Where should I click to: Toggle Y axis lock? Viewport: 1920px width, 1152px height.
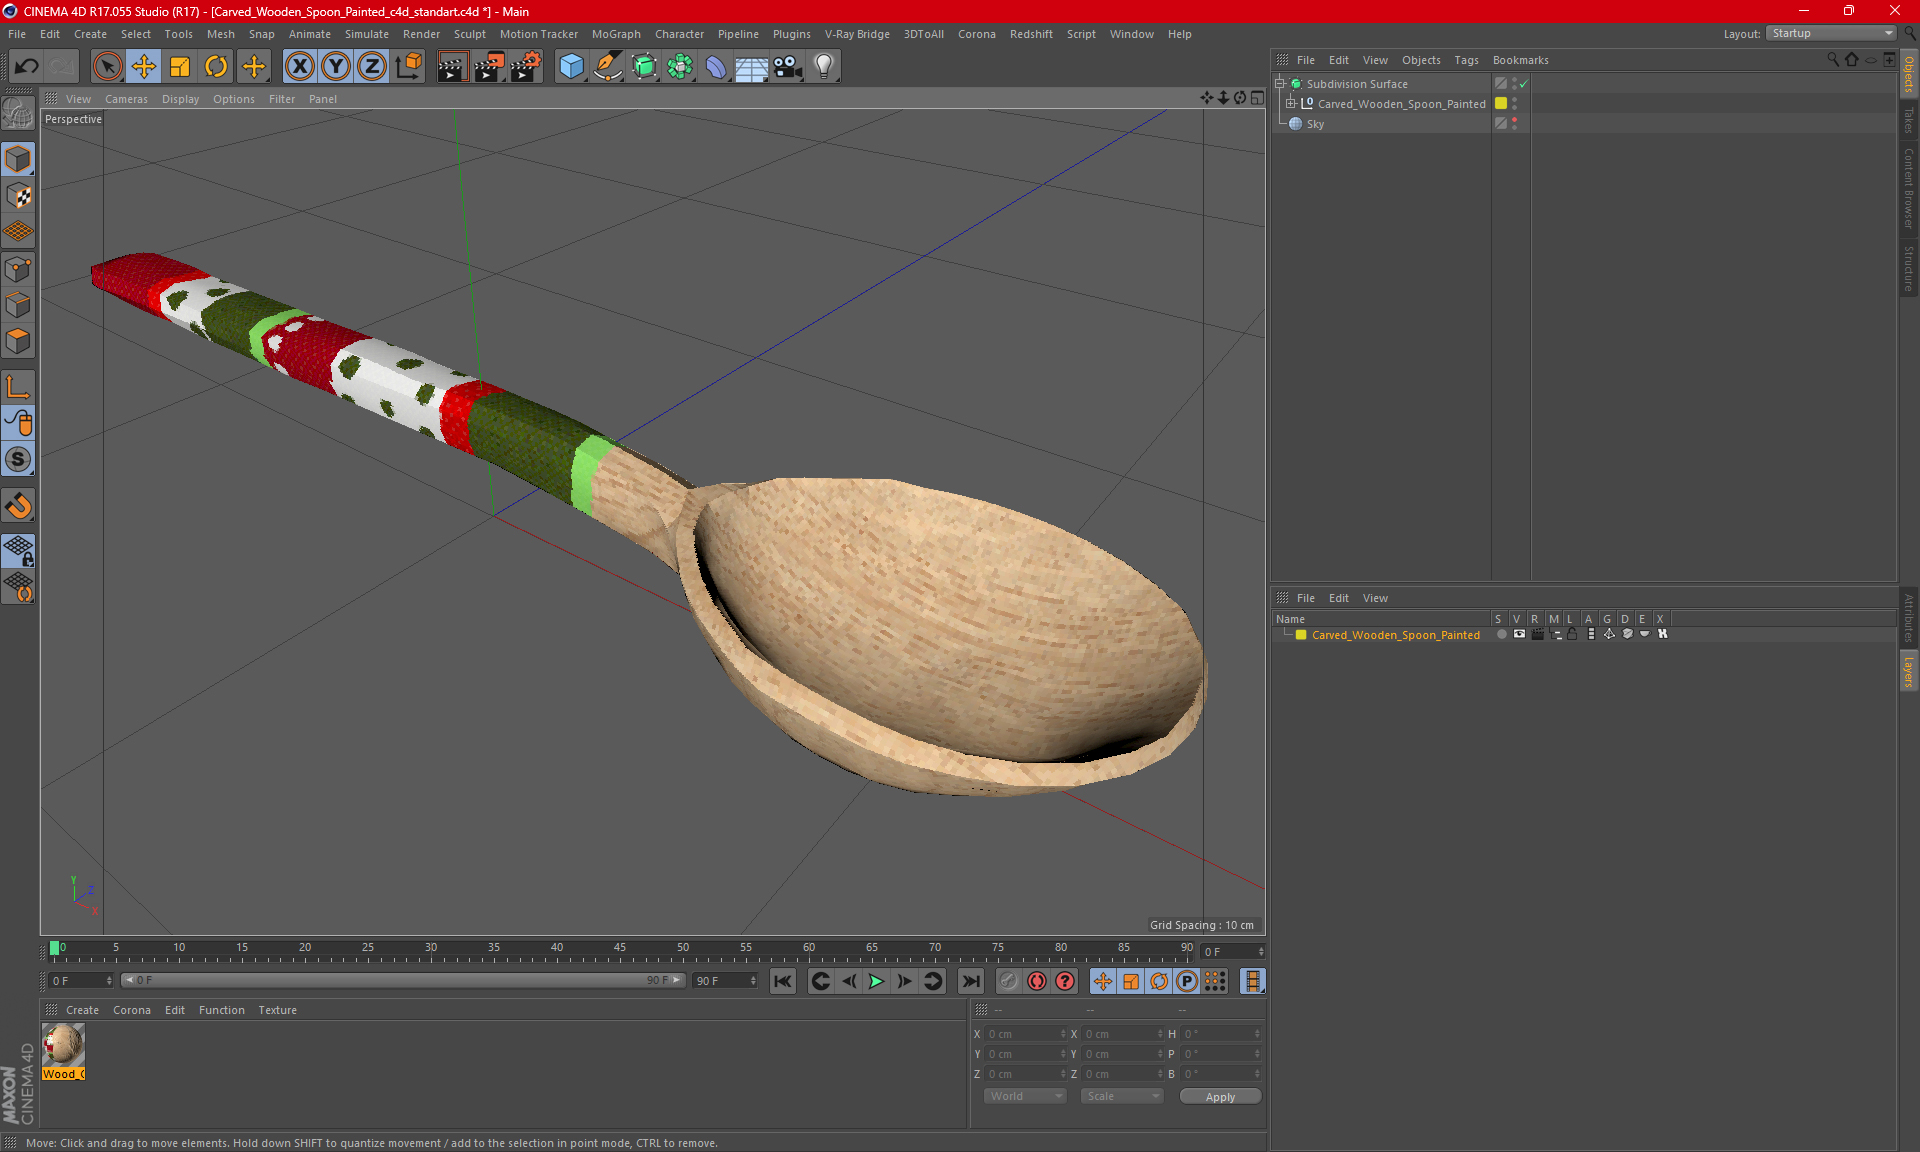(x=336, y=67)
